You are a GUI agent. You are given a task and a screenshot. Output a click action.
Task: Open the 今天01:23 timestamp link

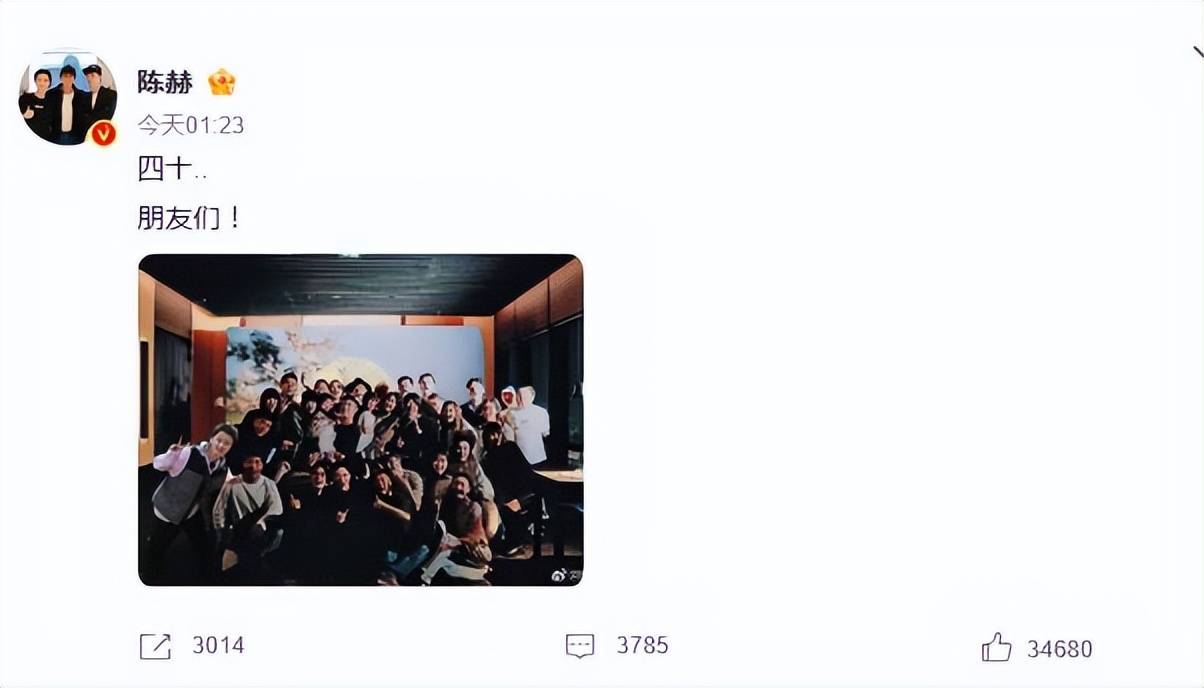[191, 125]
